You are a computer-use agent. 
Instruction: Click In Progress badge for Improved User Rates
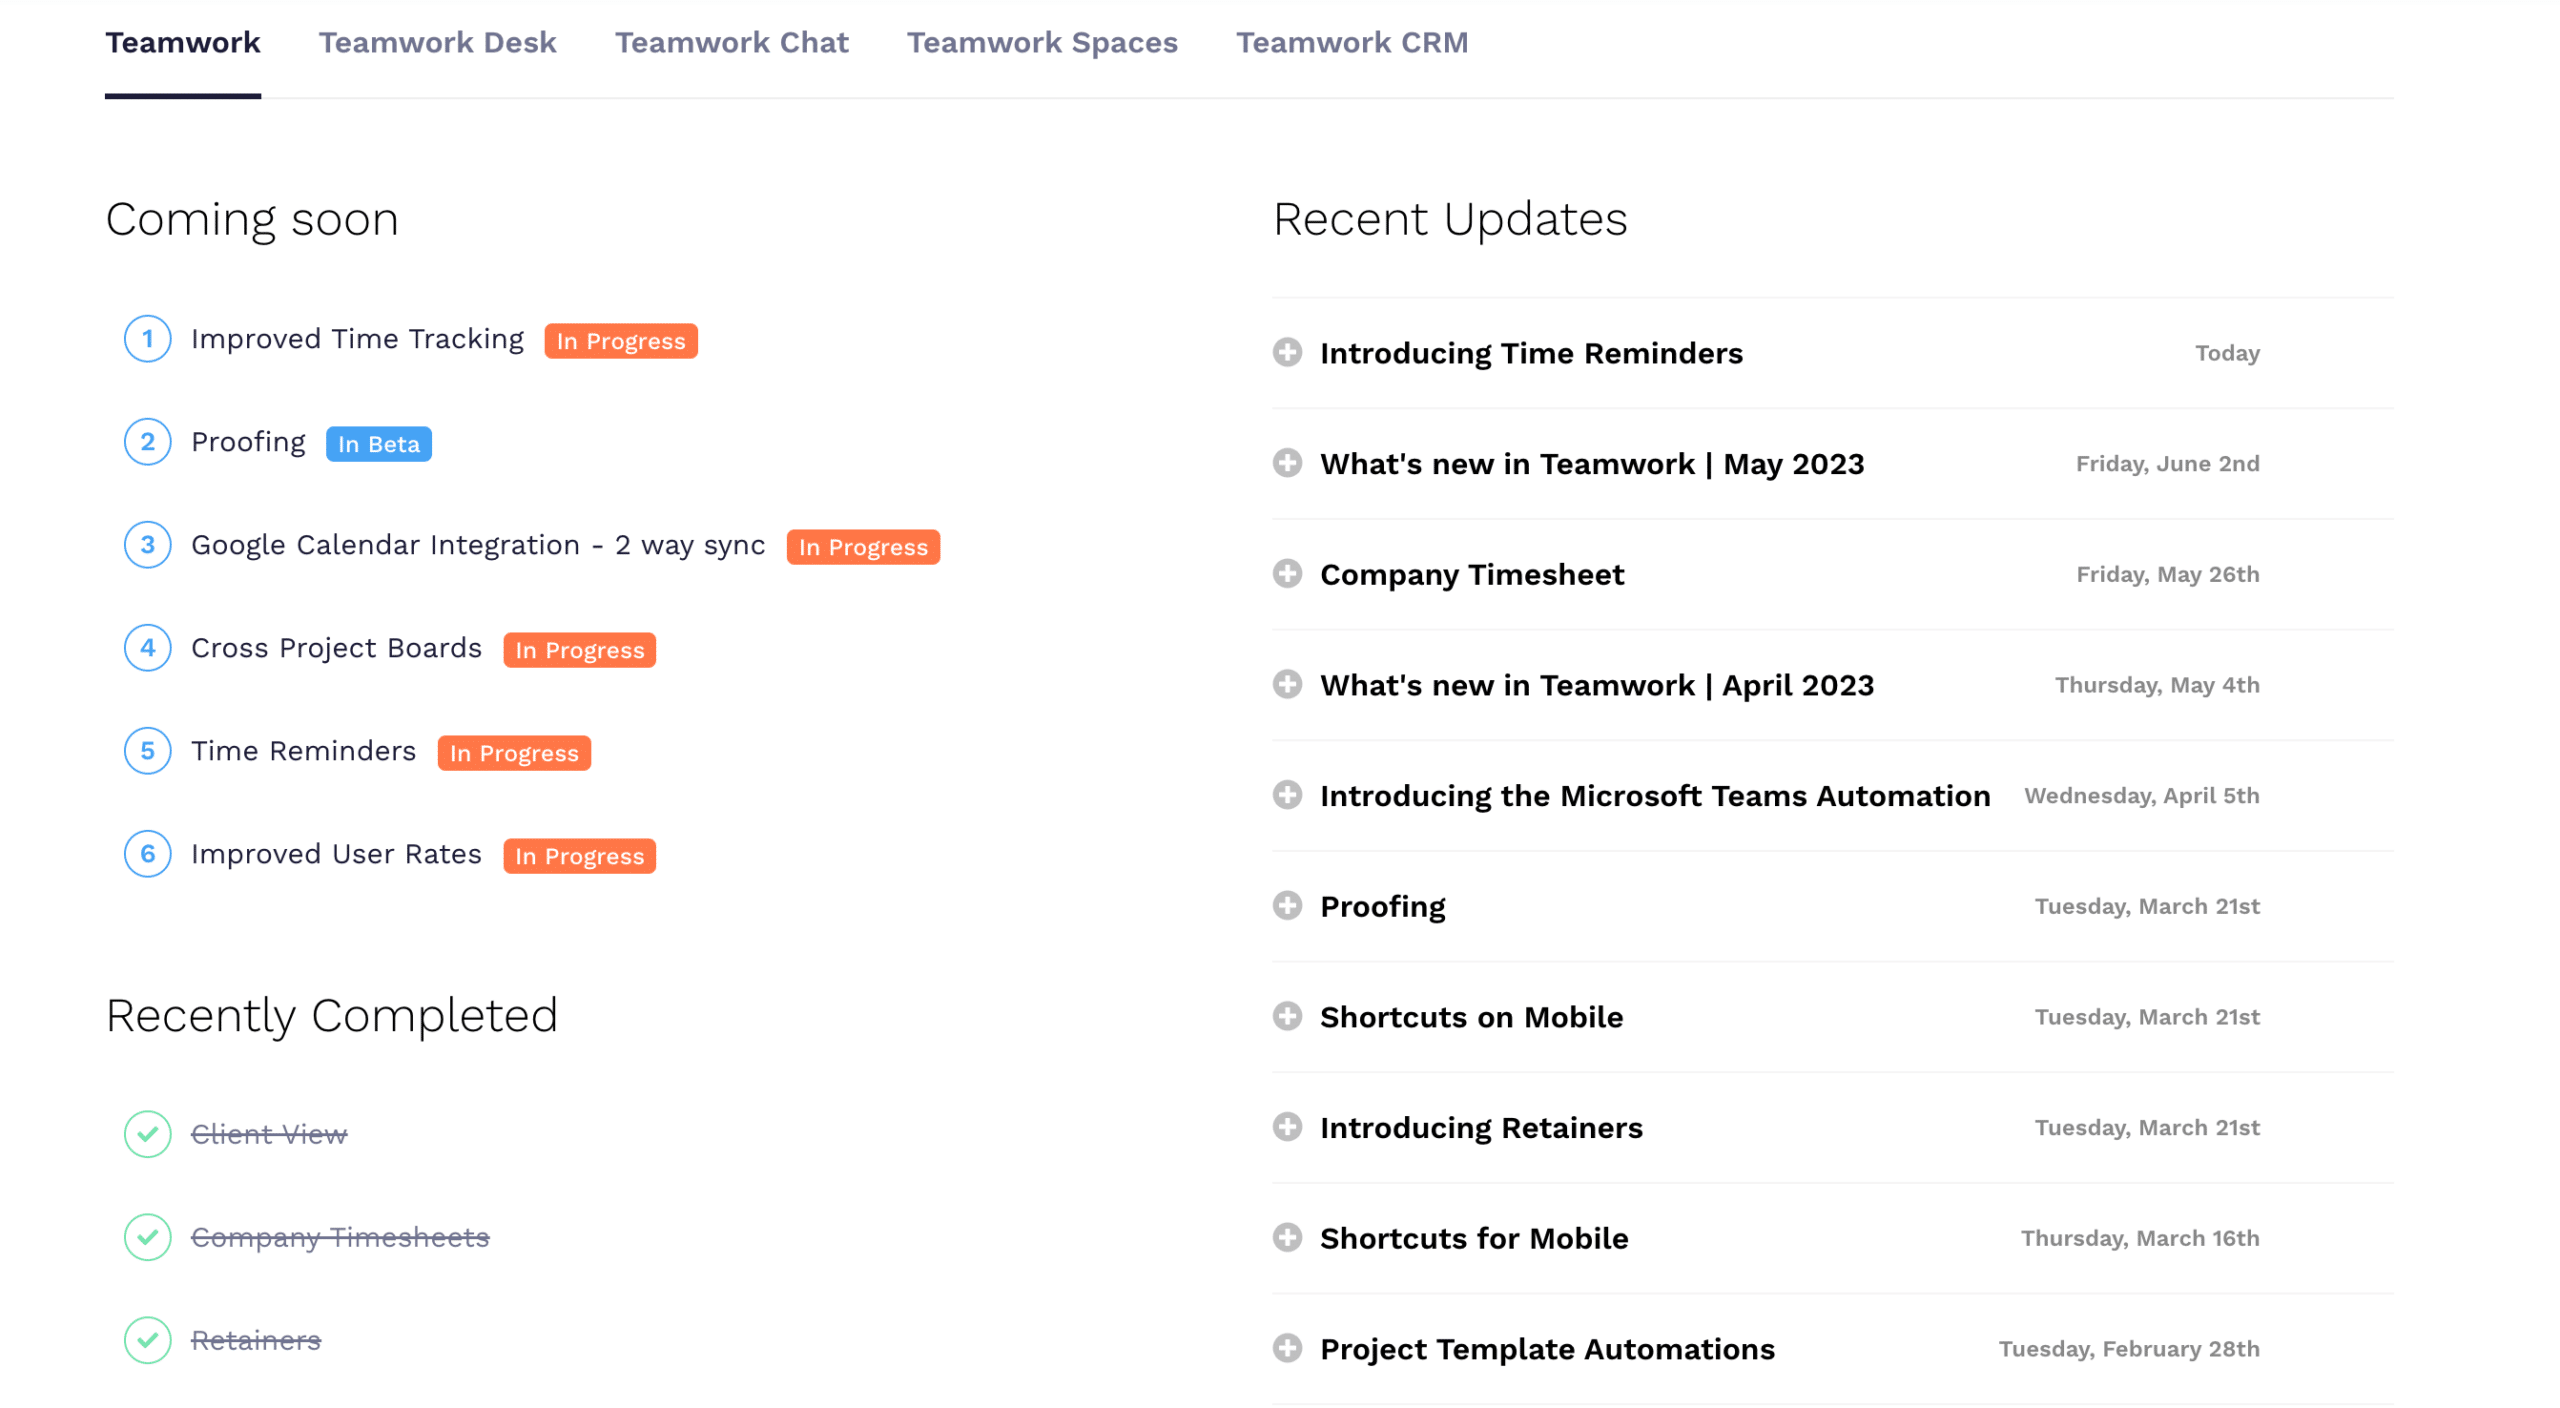(579, 856)
